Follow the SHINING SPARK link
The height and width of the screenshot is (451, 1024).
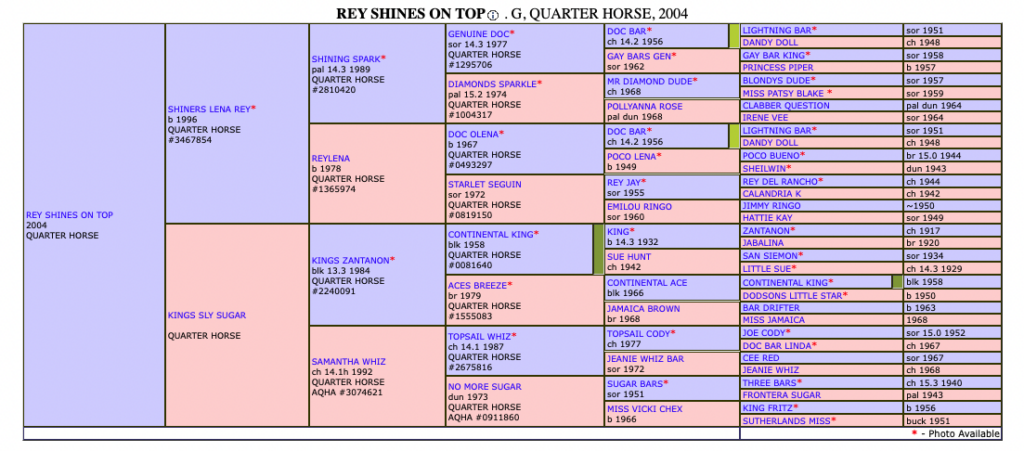(x=345, y=59)
